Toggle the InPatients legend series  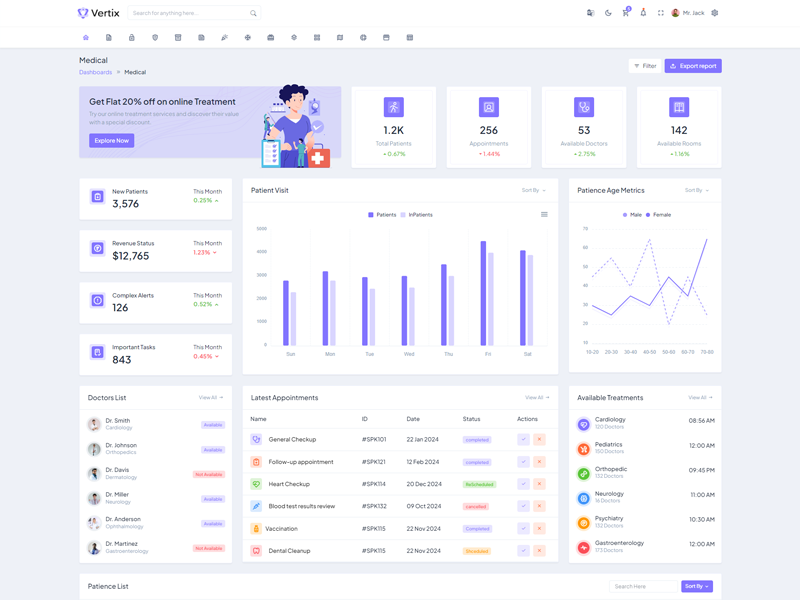tap(417, 215)
